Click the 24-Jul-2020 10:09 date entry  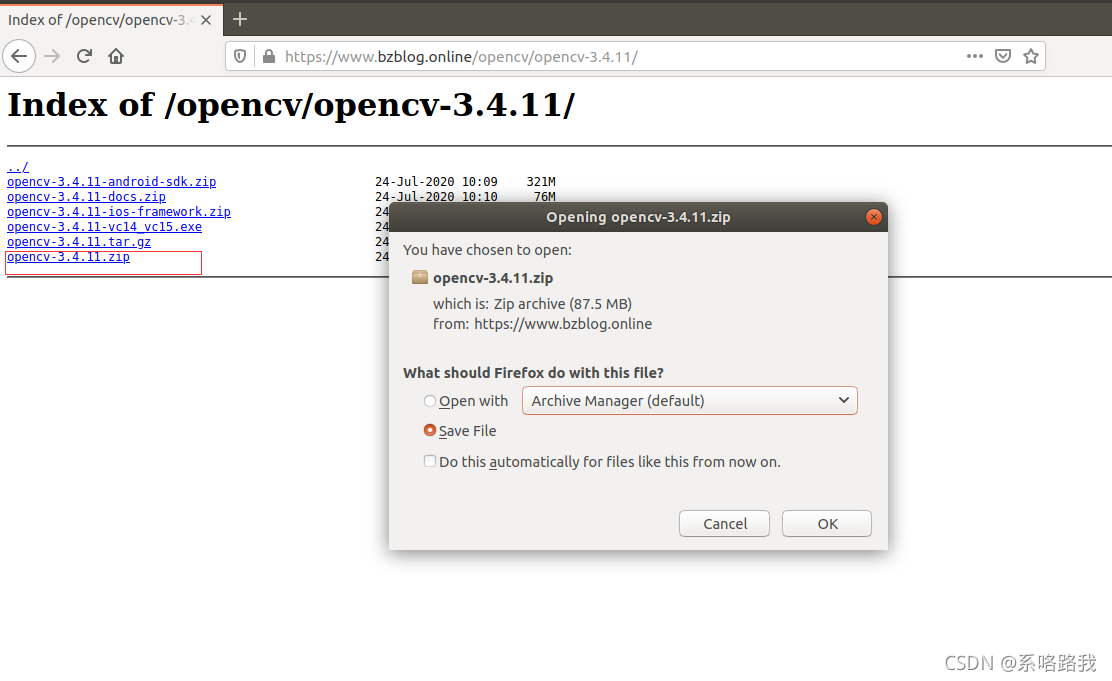point(436,182)
